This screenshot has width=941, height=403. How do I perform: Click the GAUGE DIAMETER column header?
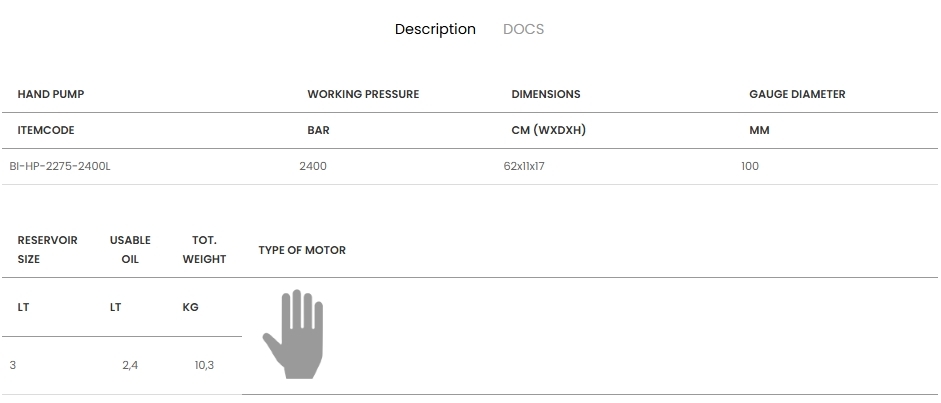pos(797,94)
